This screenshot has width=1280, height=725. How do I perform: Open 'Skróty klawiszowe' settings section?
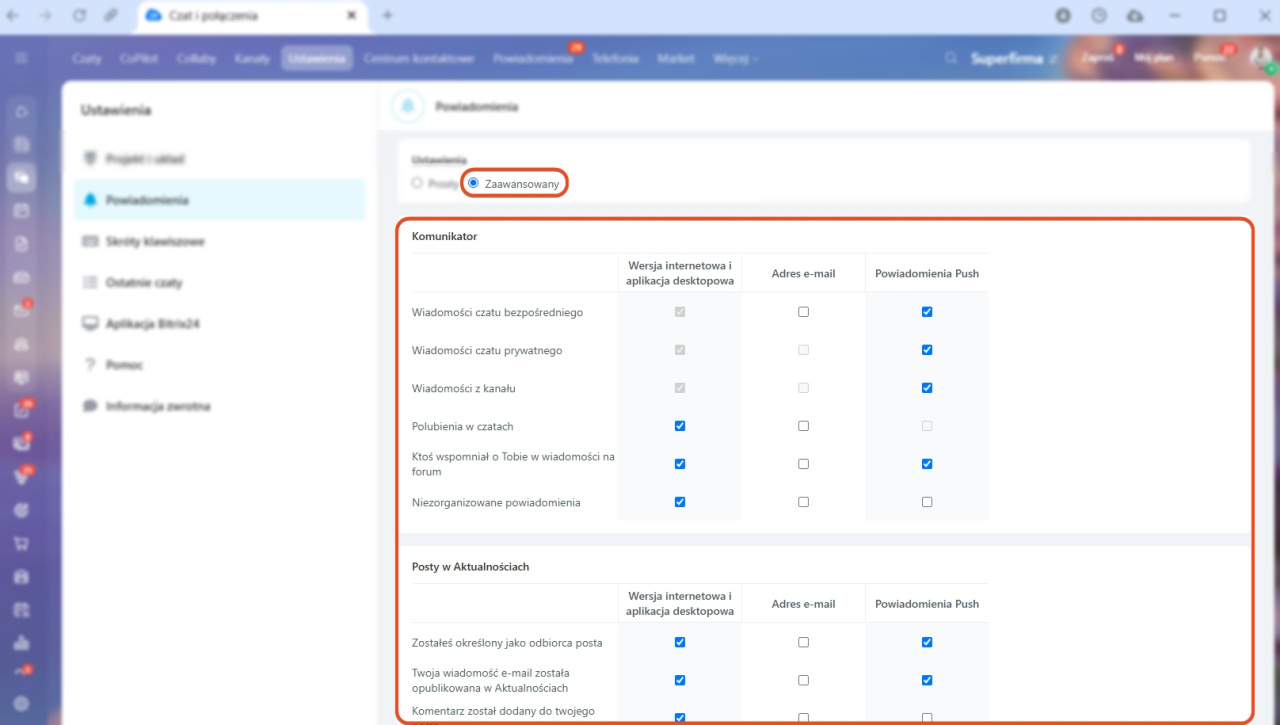(220, 241)
